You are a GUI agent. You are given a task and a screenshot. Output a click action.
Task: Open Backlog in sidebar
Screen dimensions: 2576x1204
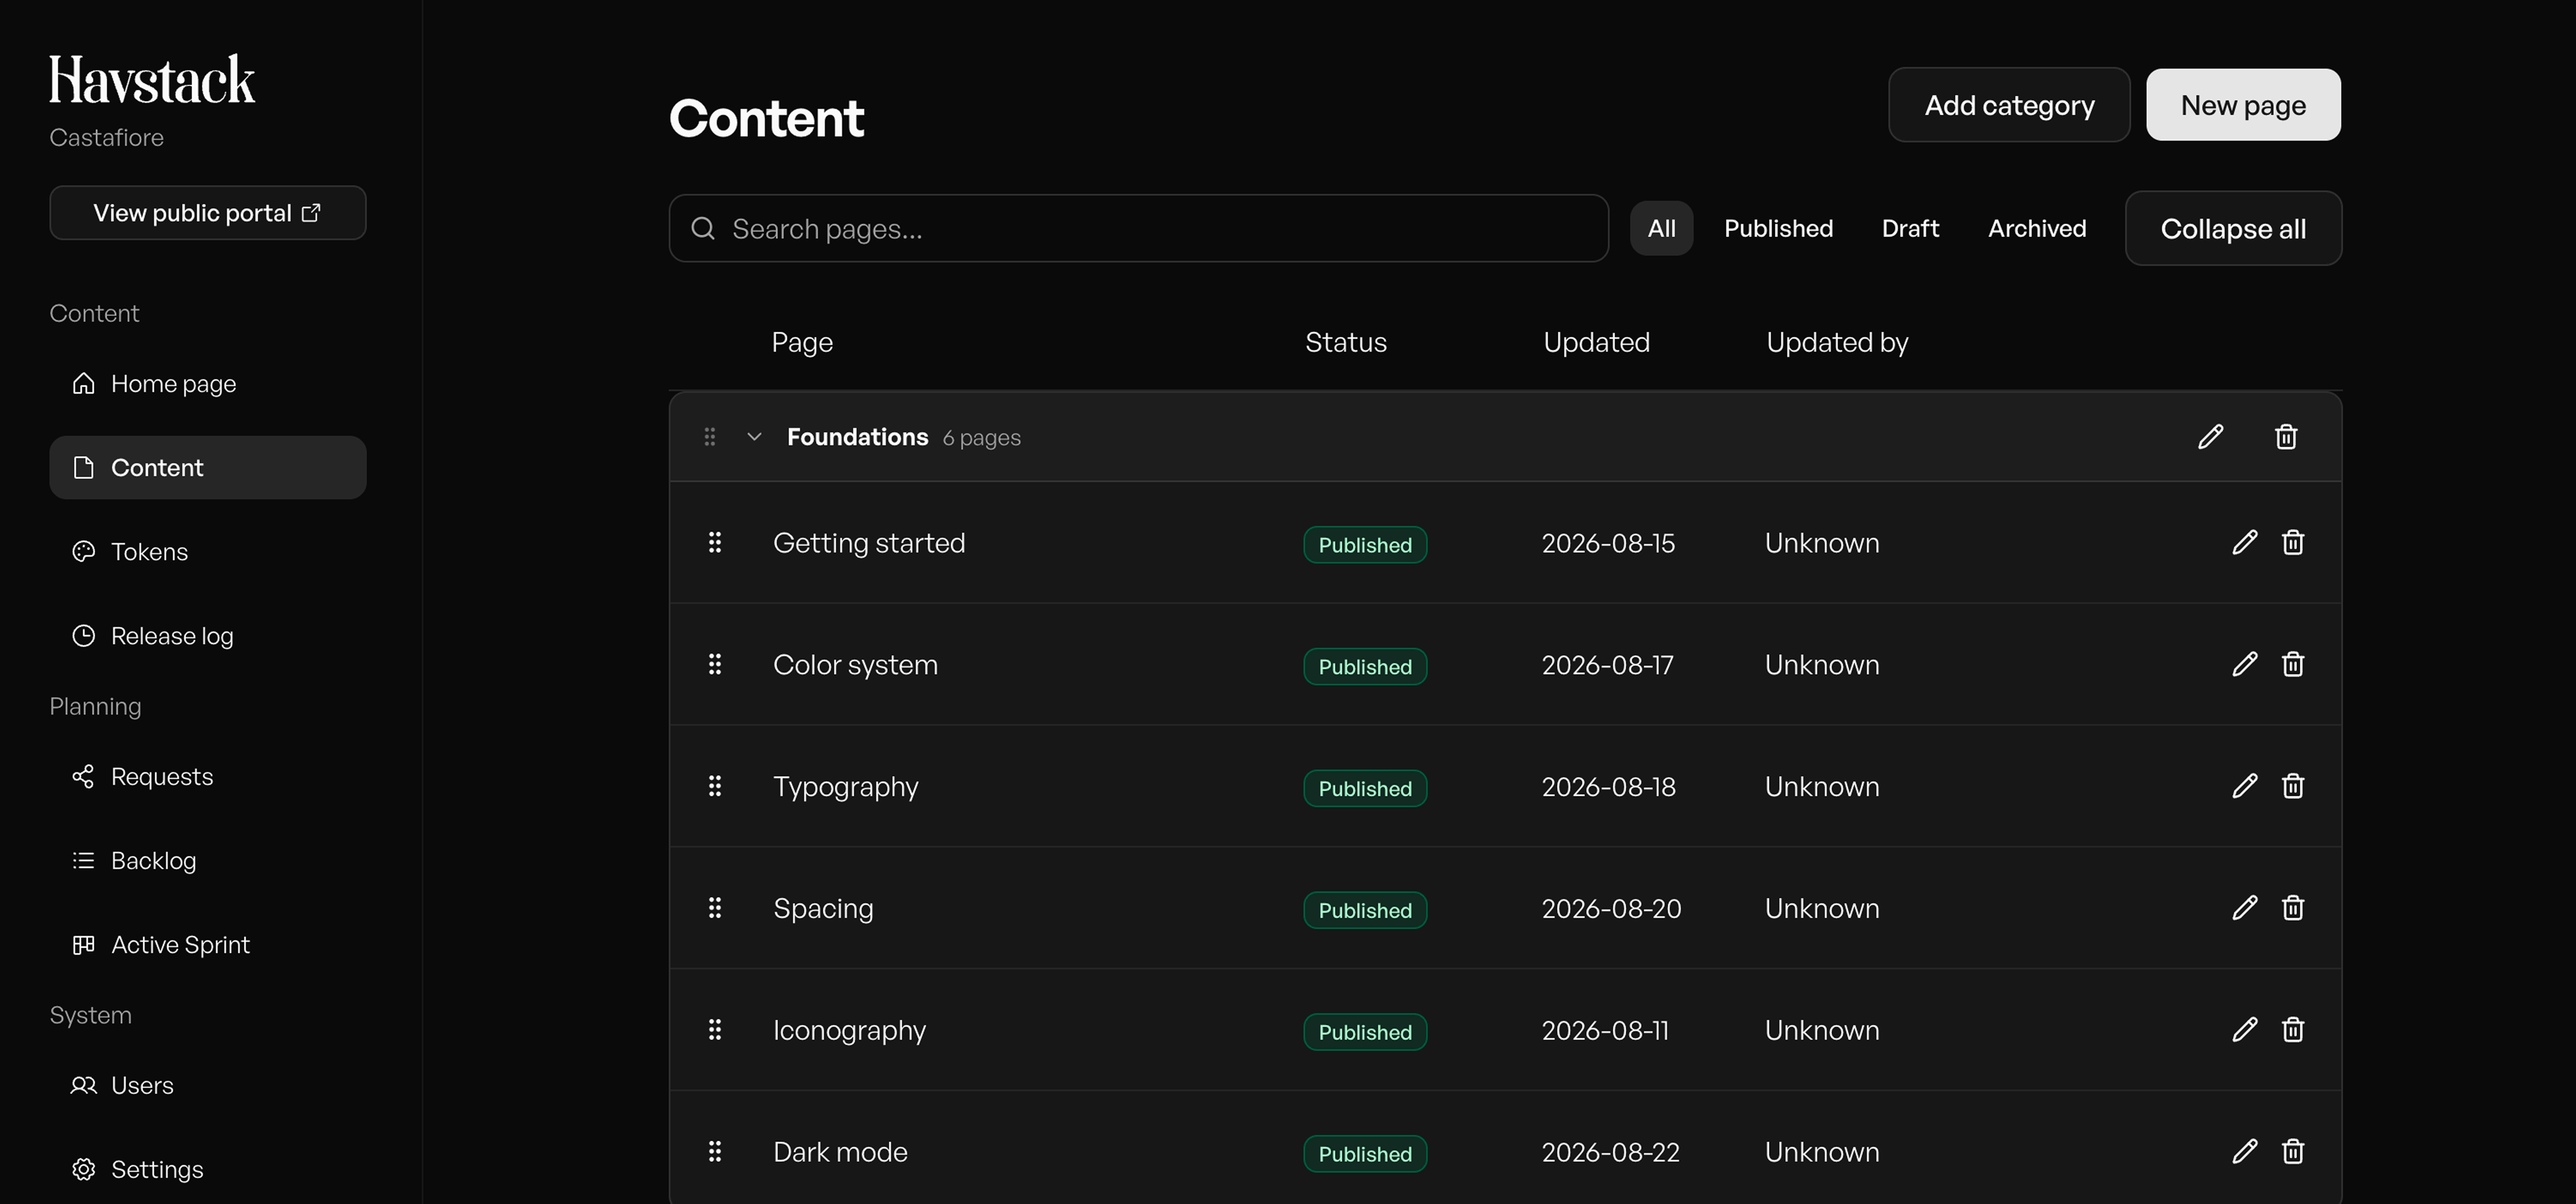click(x=208, y=861)
